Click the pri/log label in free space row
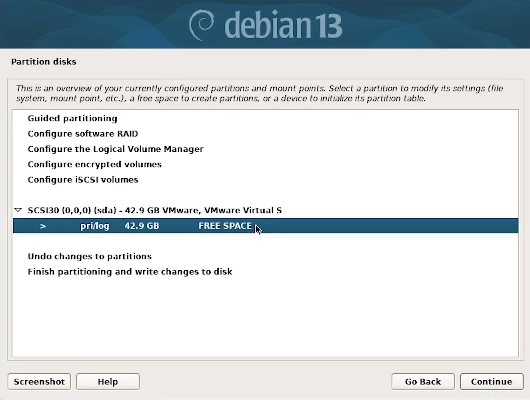 [95, 226]
